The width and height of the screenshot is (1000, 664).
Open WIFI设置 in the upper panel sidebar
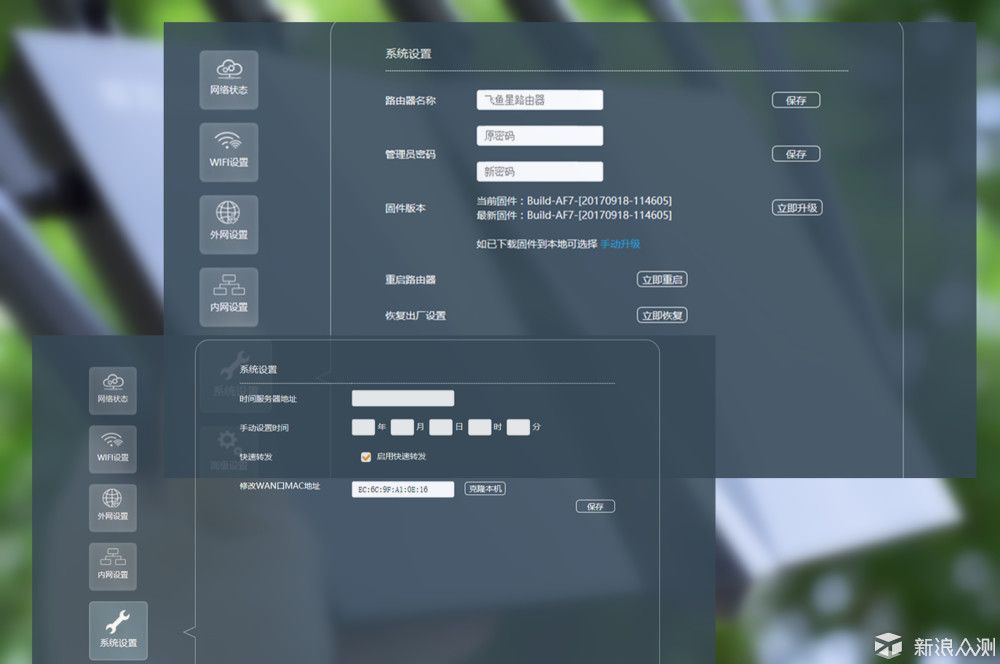coord(229,152)
